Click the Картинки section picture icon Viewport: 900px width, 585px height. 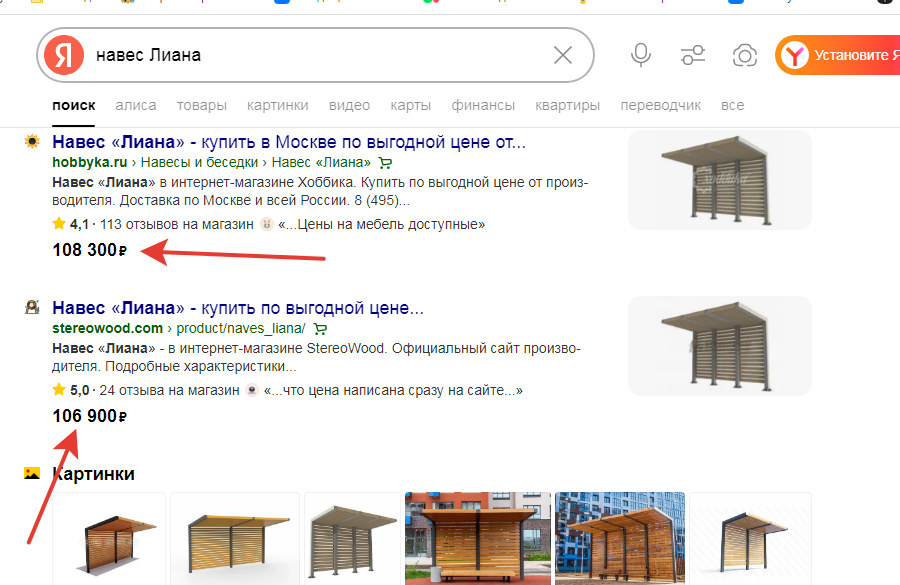point(32,474)
